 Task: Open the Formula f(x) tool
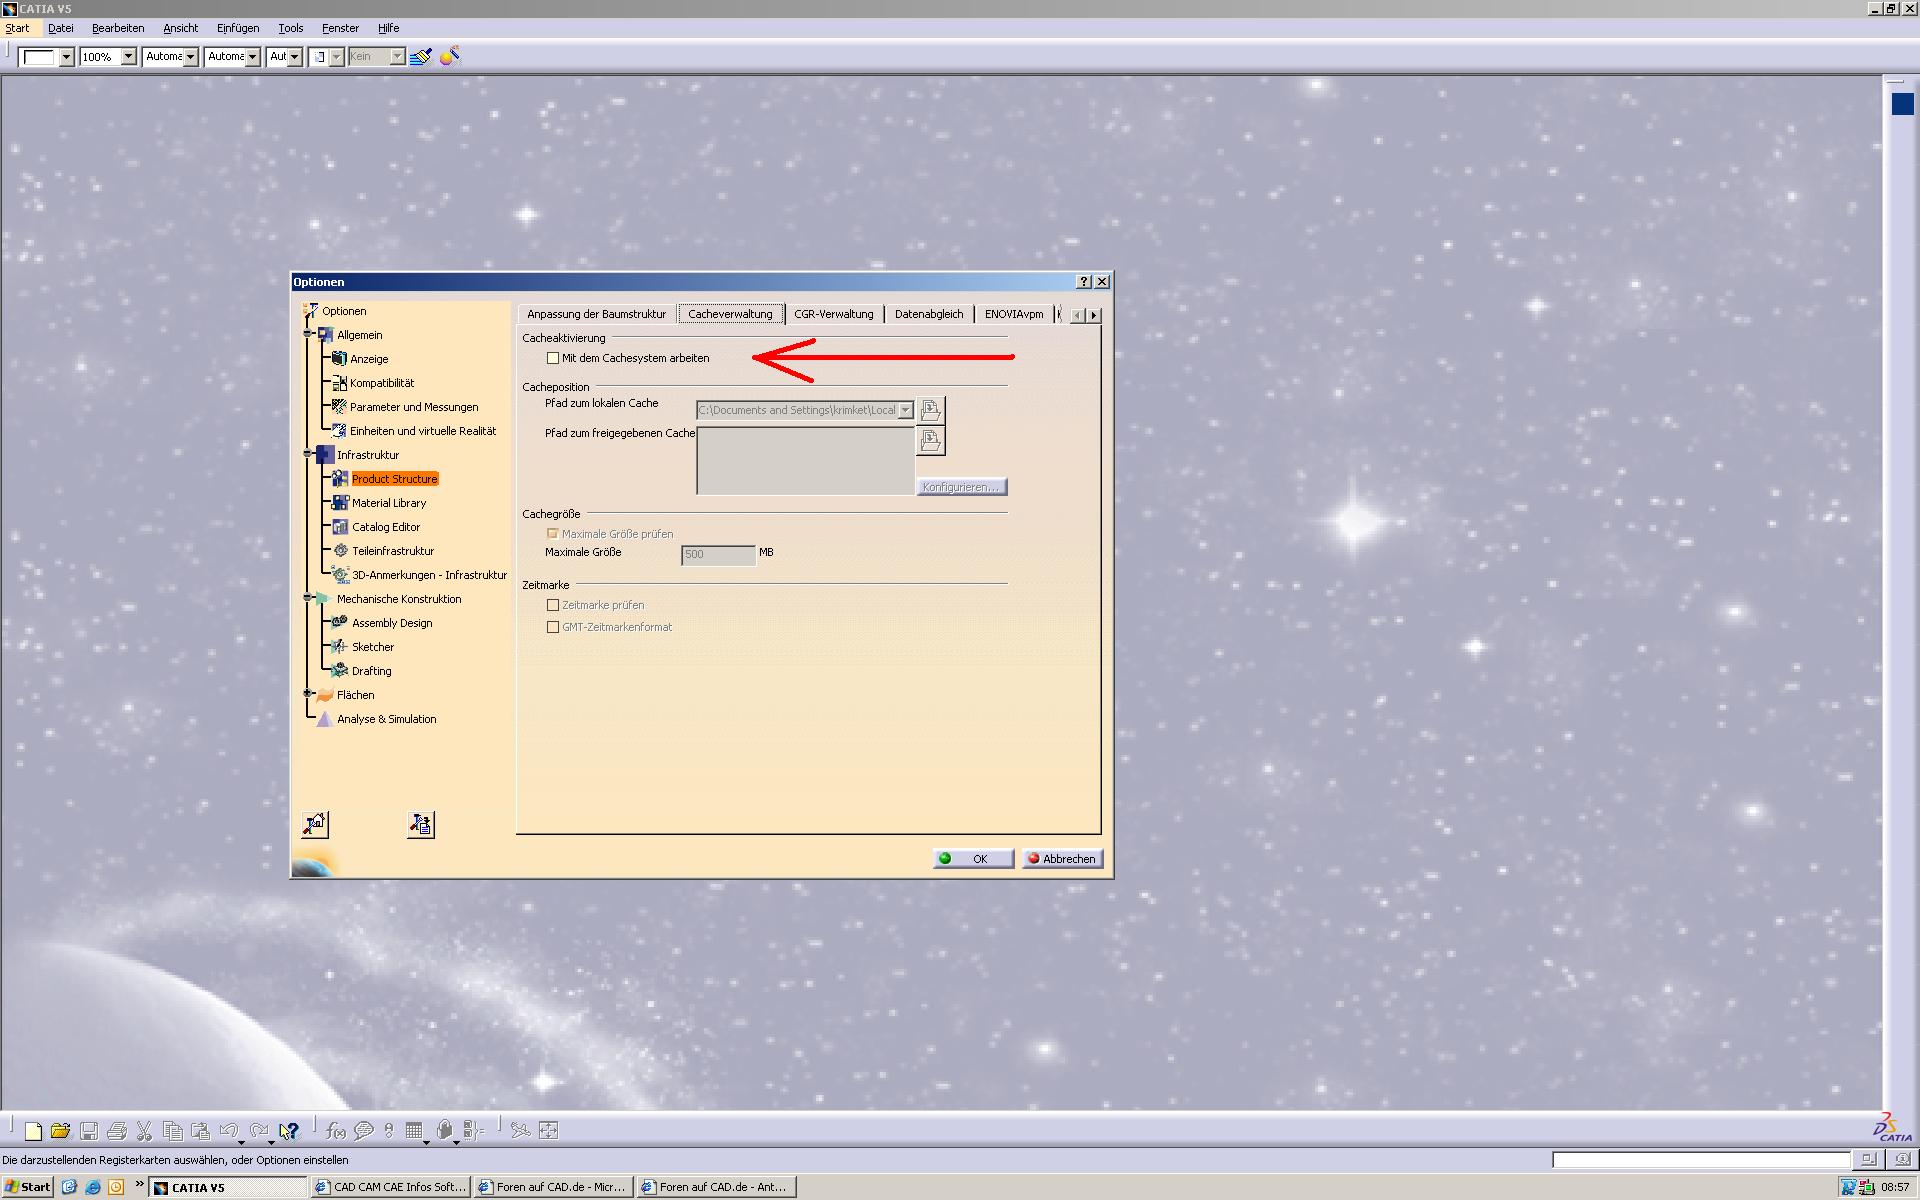pos(336,1131)
